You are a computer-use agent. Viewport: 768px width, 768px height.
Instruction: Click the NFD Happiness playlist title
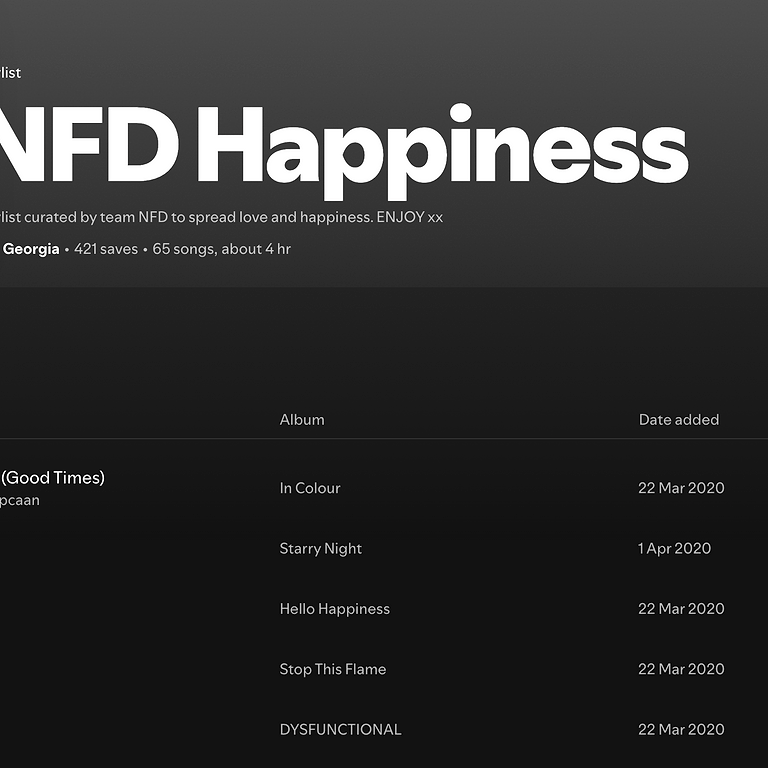pyautogui.click(x=343, y=151)
